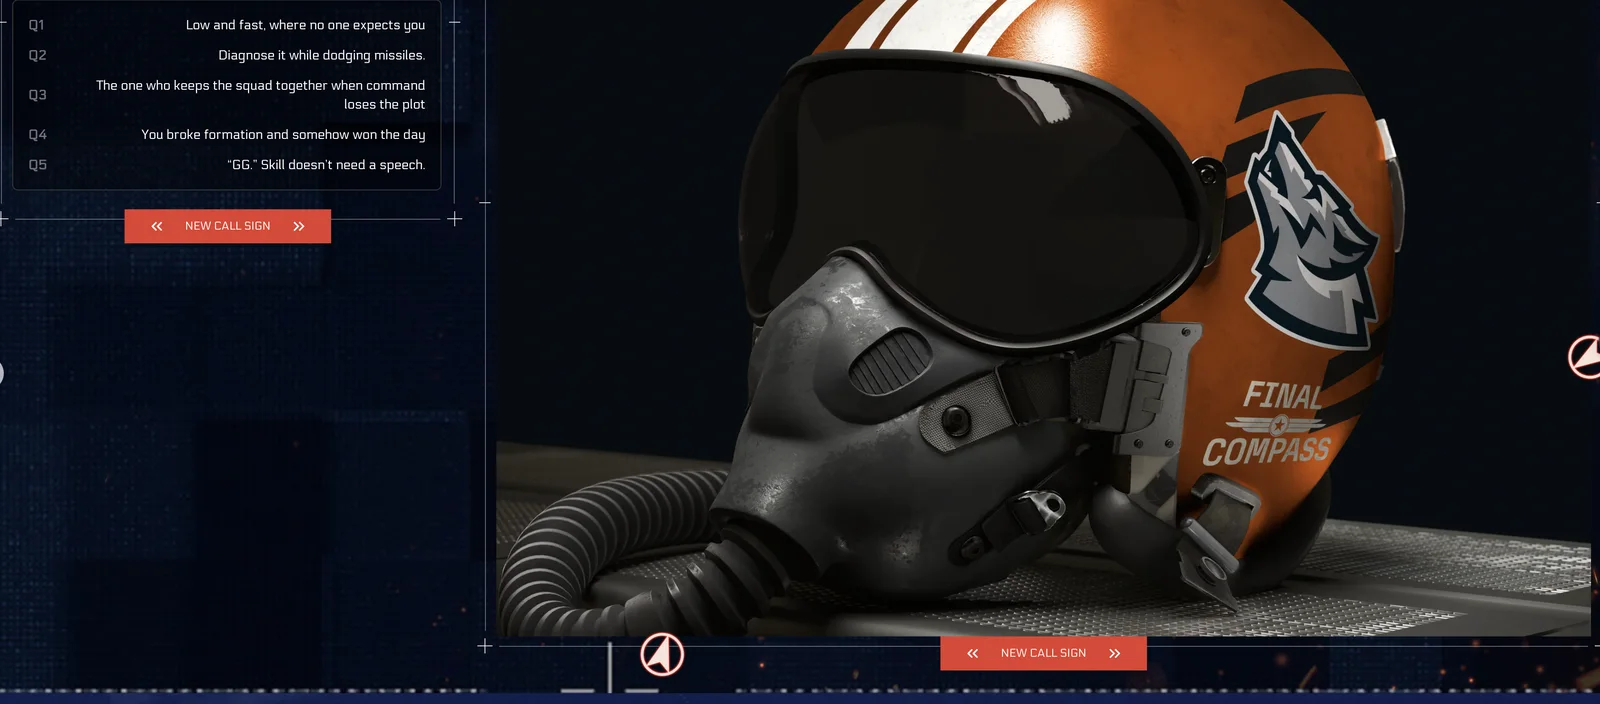
Task: Click the FINAL COMPASS logo on the helmet
Action: coord(1267,424)
